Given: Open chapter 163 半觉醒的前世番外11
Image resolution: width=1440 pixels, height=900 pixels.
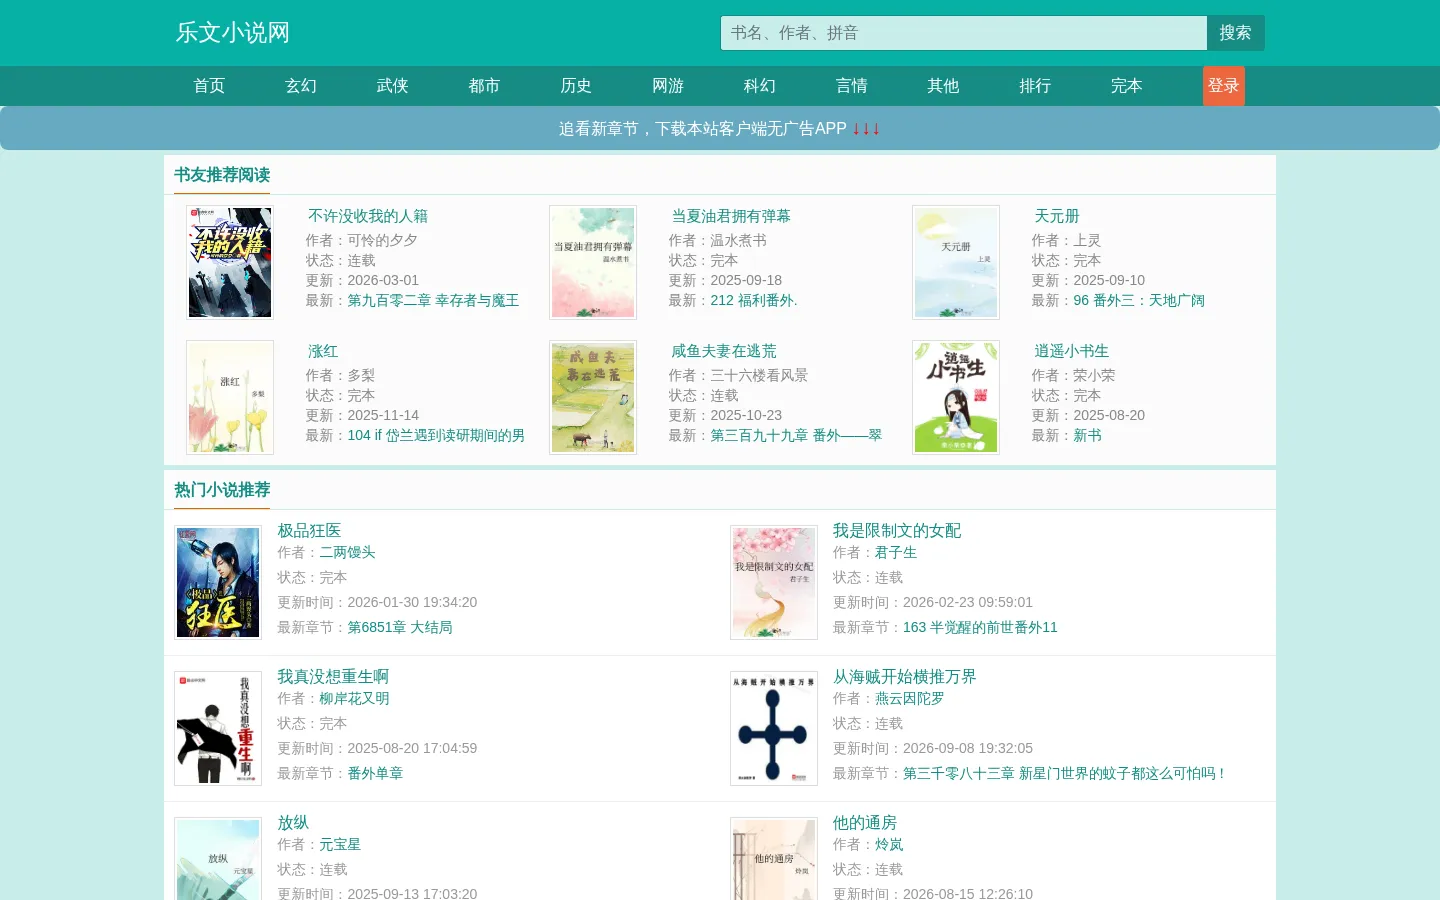Looking at the screenshot, I should click(980, 627).
